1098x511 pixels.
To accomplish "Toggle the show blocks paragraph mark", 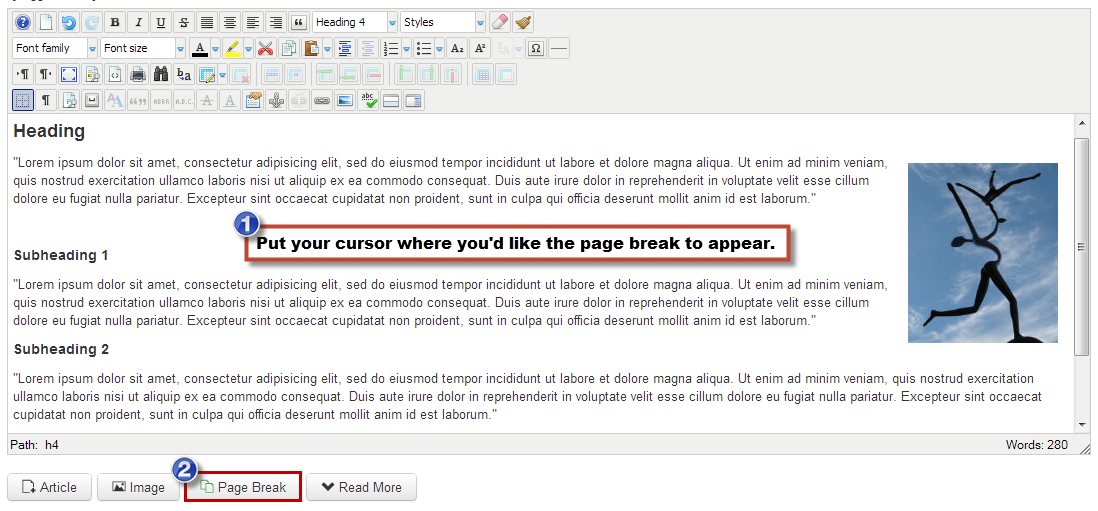I will (46, 101).
